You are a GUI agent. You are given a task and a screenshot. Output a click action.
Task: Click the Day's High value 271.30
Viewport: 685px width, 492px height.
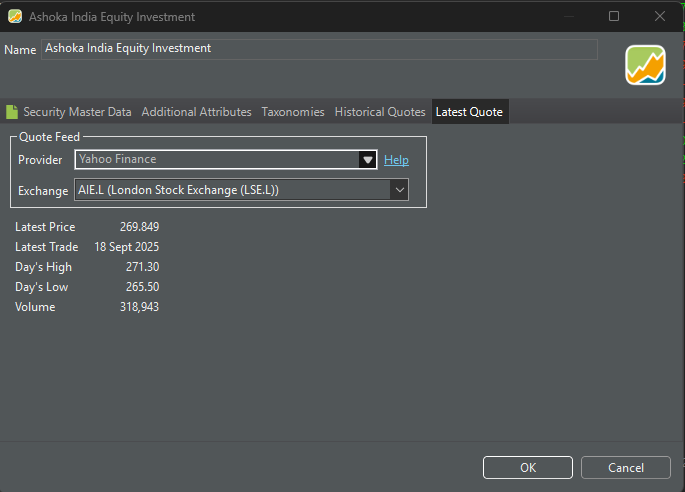tap(142, 267)
